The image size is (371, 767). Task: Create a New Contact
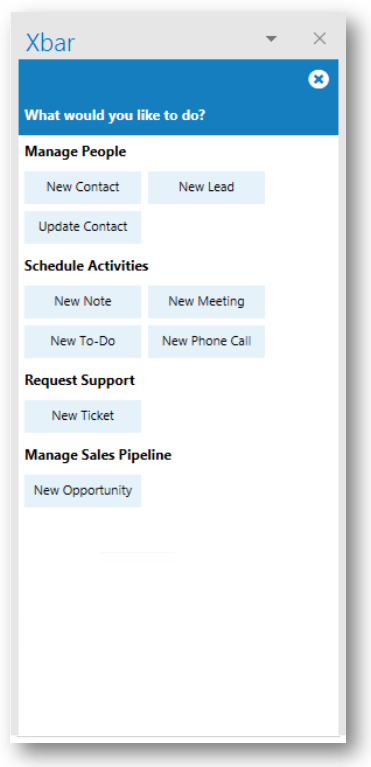tap(83, 187)
